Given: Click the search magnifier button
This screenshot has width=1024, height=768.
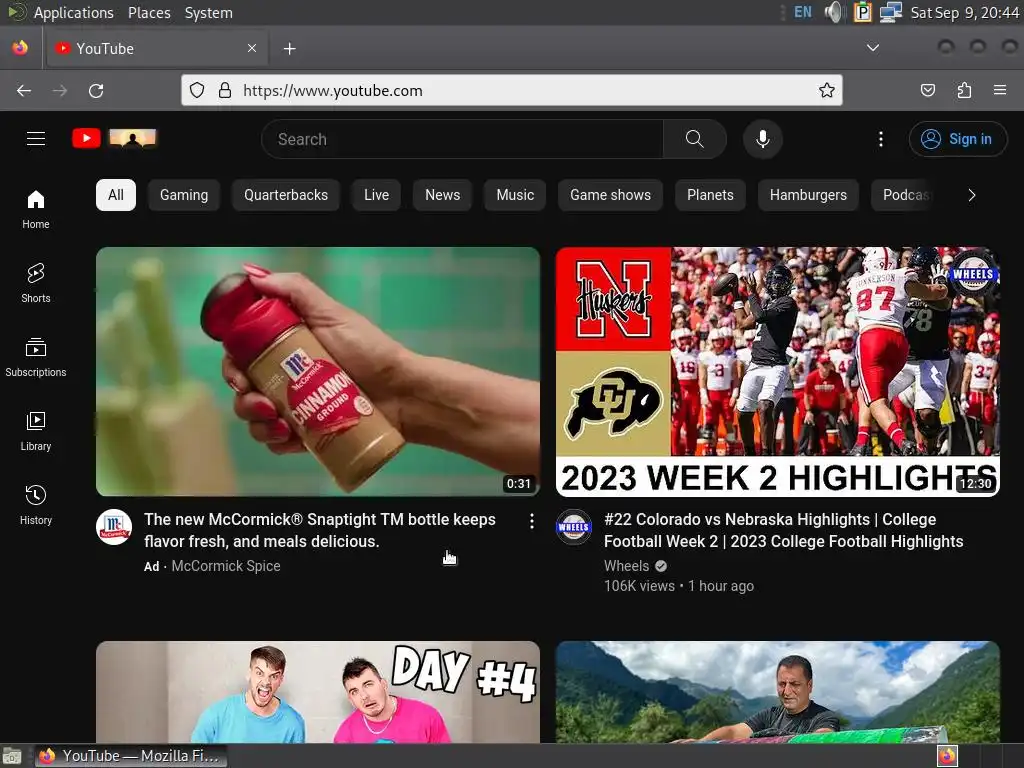Looking at the screenshot, I should click(694, 138).
